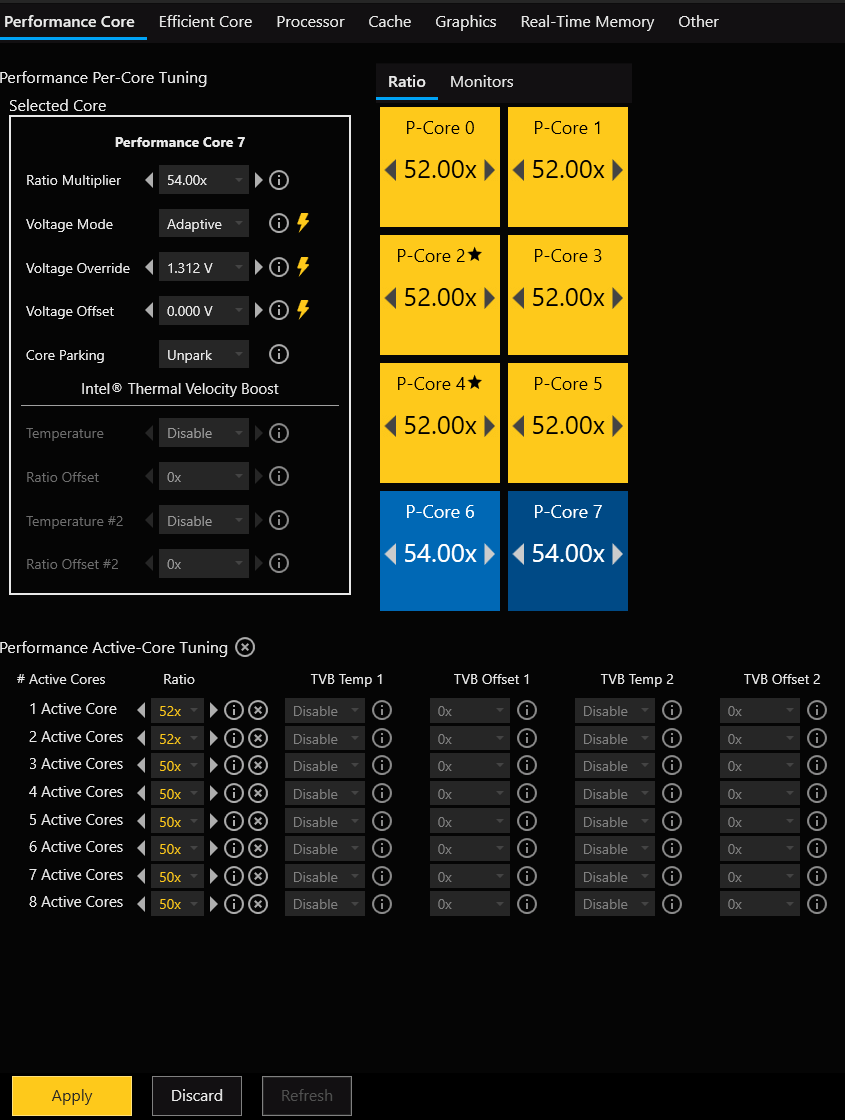Increase Voltage Override using right arrow
Screen dimensions: 845x1120
[x=259, y=267]
